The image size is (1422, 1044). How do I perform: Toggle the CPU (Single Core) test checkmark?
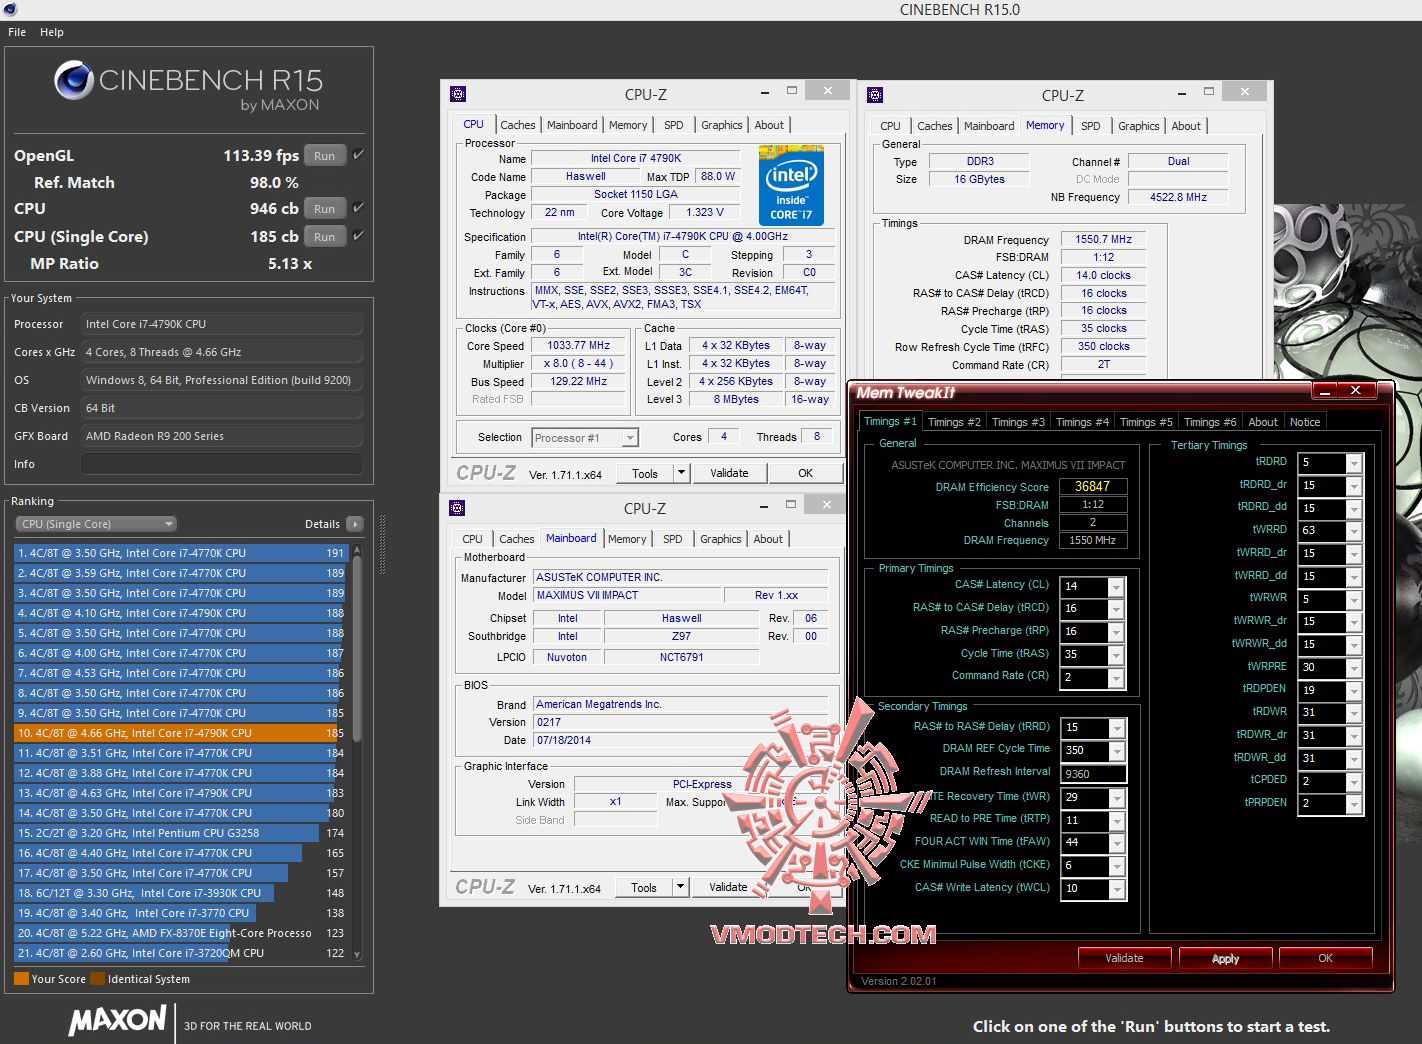pyautogui.click(x=358, y=236)
